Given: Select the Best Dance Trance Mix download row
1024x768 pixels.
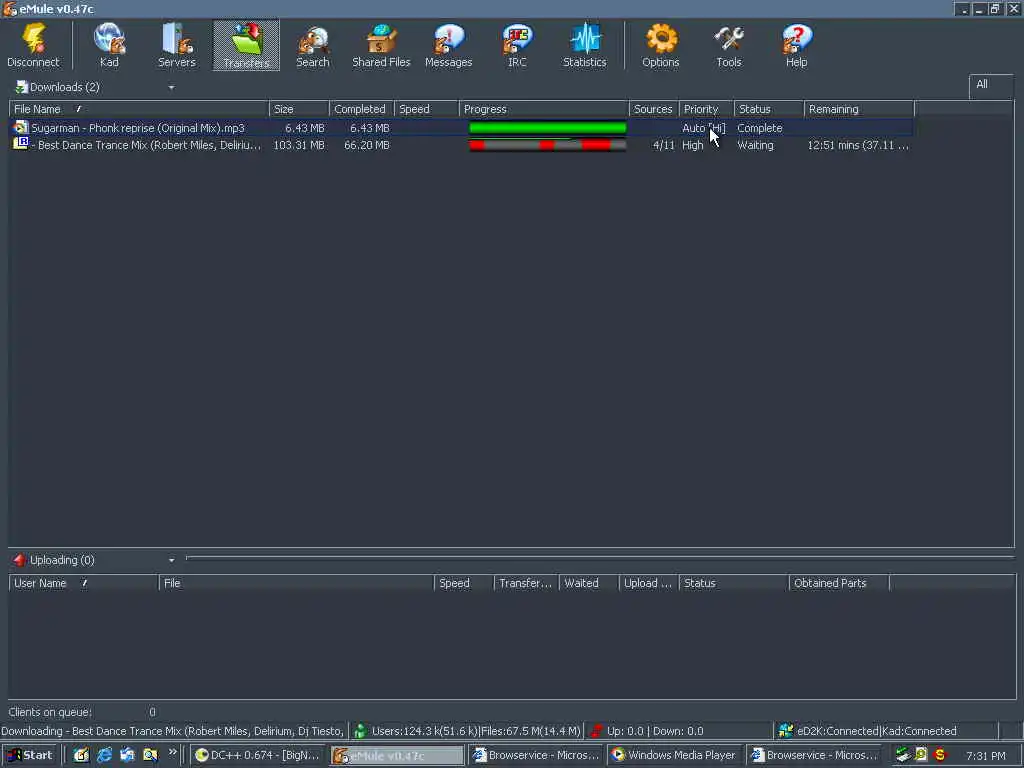Looking at the screenshot, I should (x=462, y=145).
